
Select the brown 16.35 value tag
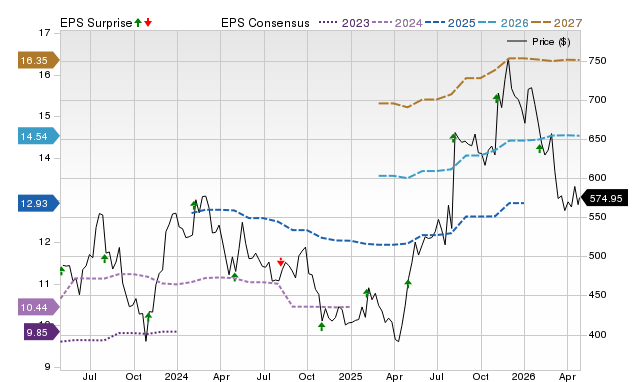coord(38,60)
